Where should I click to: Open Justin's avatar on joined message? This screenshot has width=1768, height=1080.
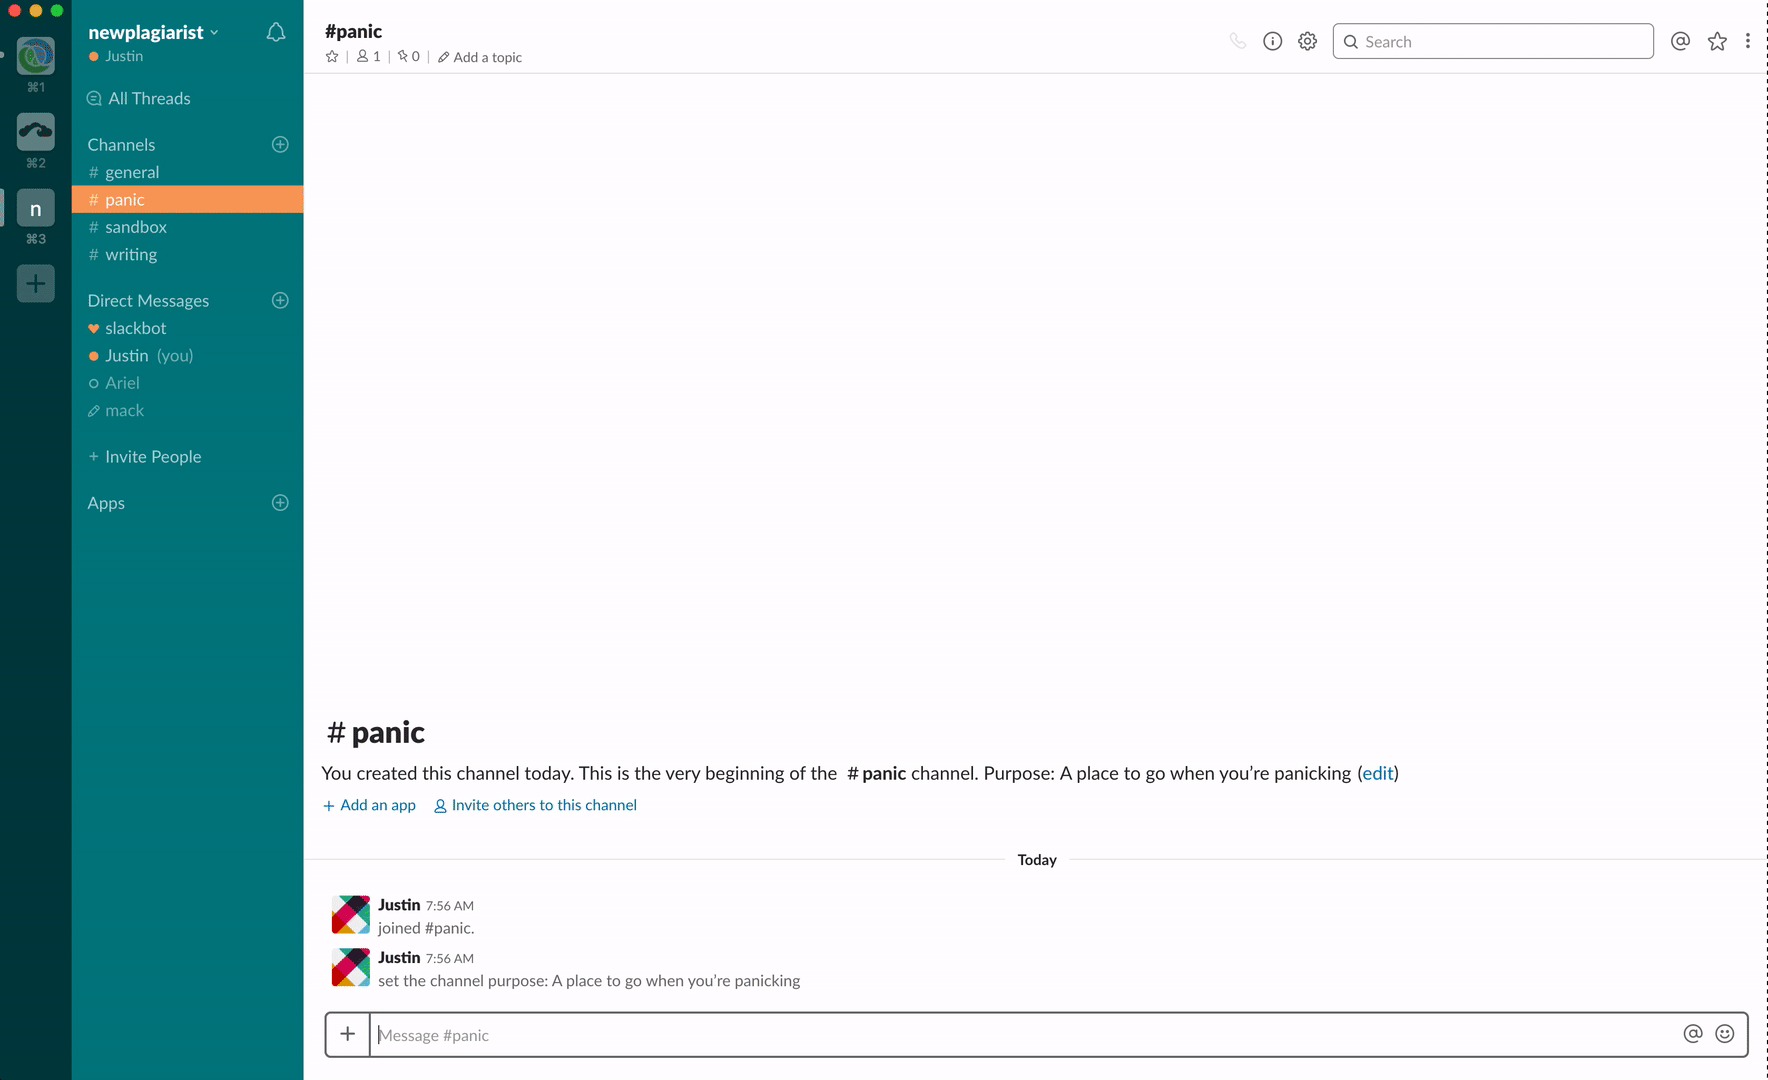351,914
